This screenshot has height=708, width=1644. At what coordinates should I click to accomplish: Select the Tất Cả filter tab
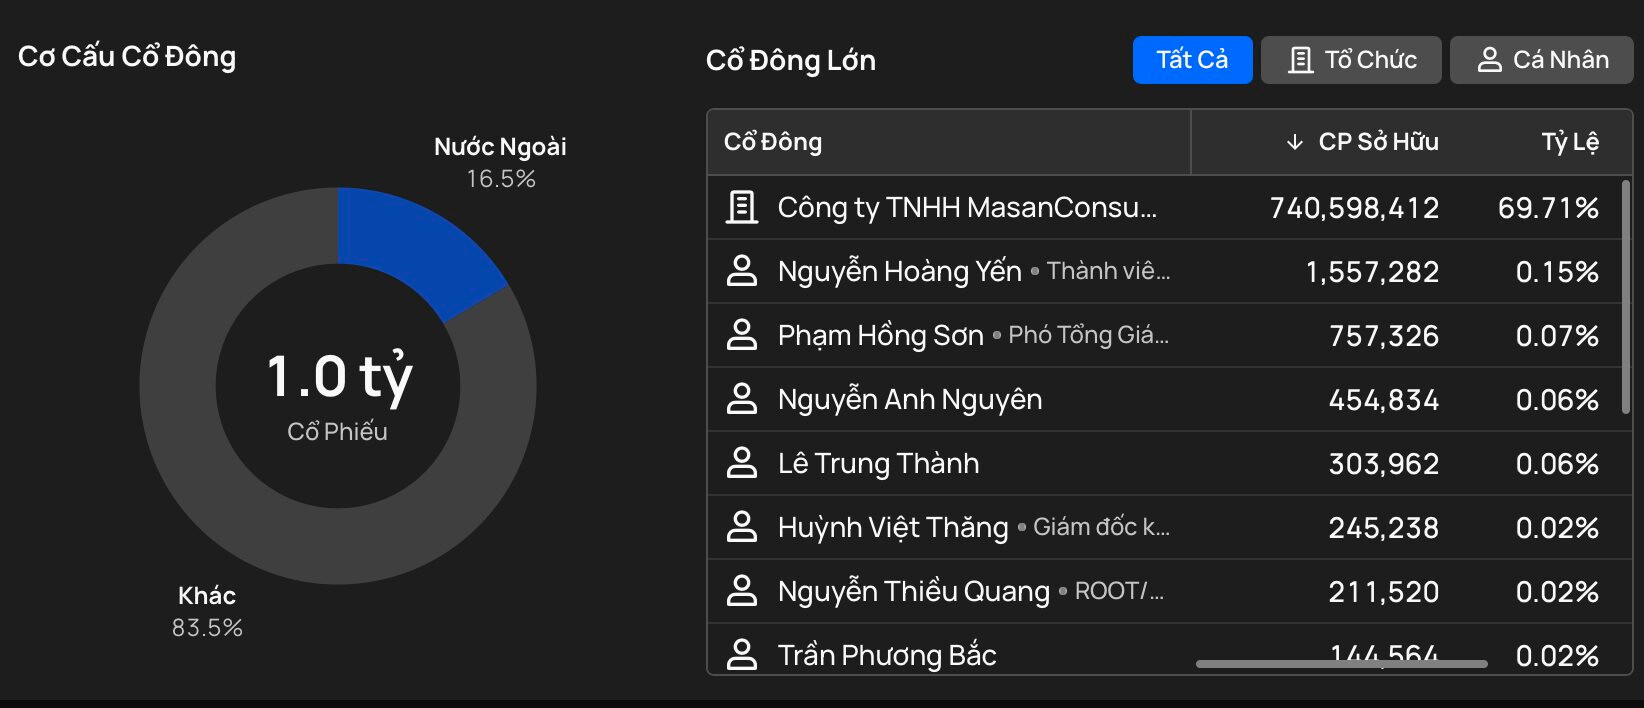[x=1192, y=60]
